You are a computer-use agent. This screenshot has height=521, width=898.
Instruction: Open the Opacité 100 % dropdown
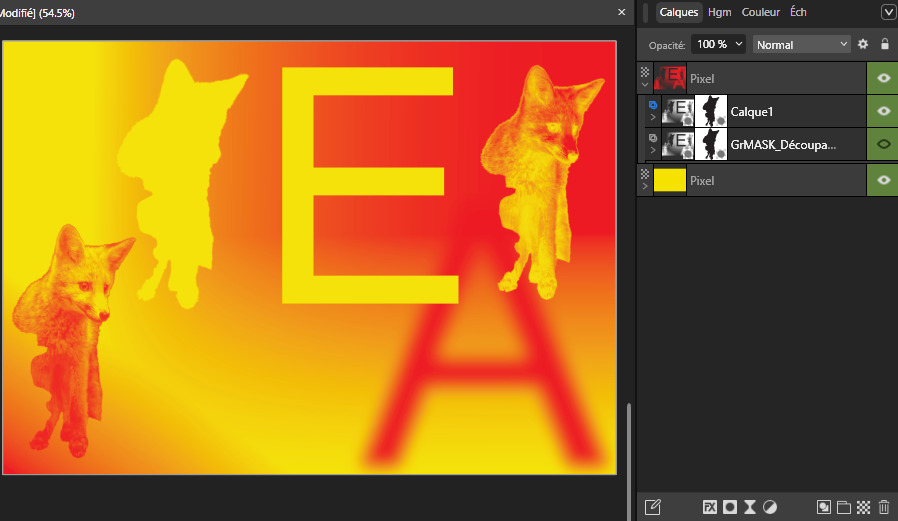[x=718, y=44]
